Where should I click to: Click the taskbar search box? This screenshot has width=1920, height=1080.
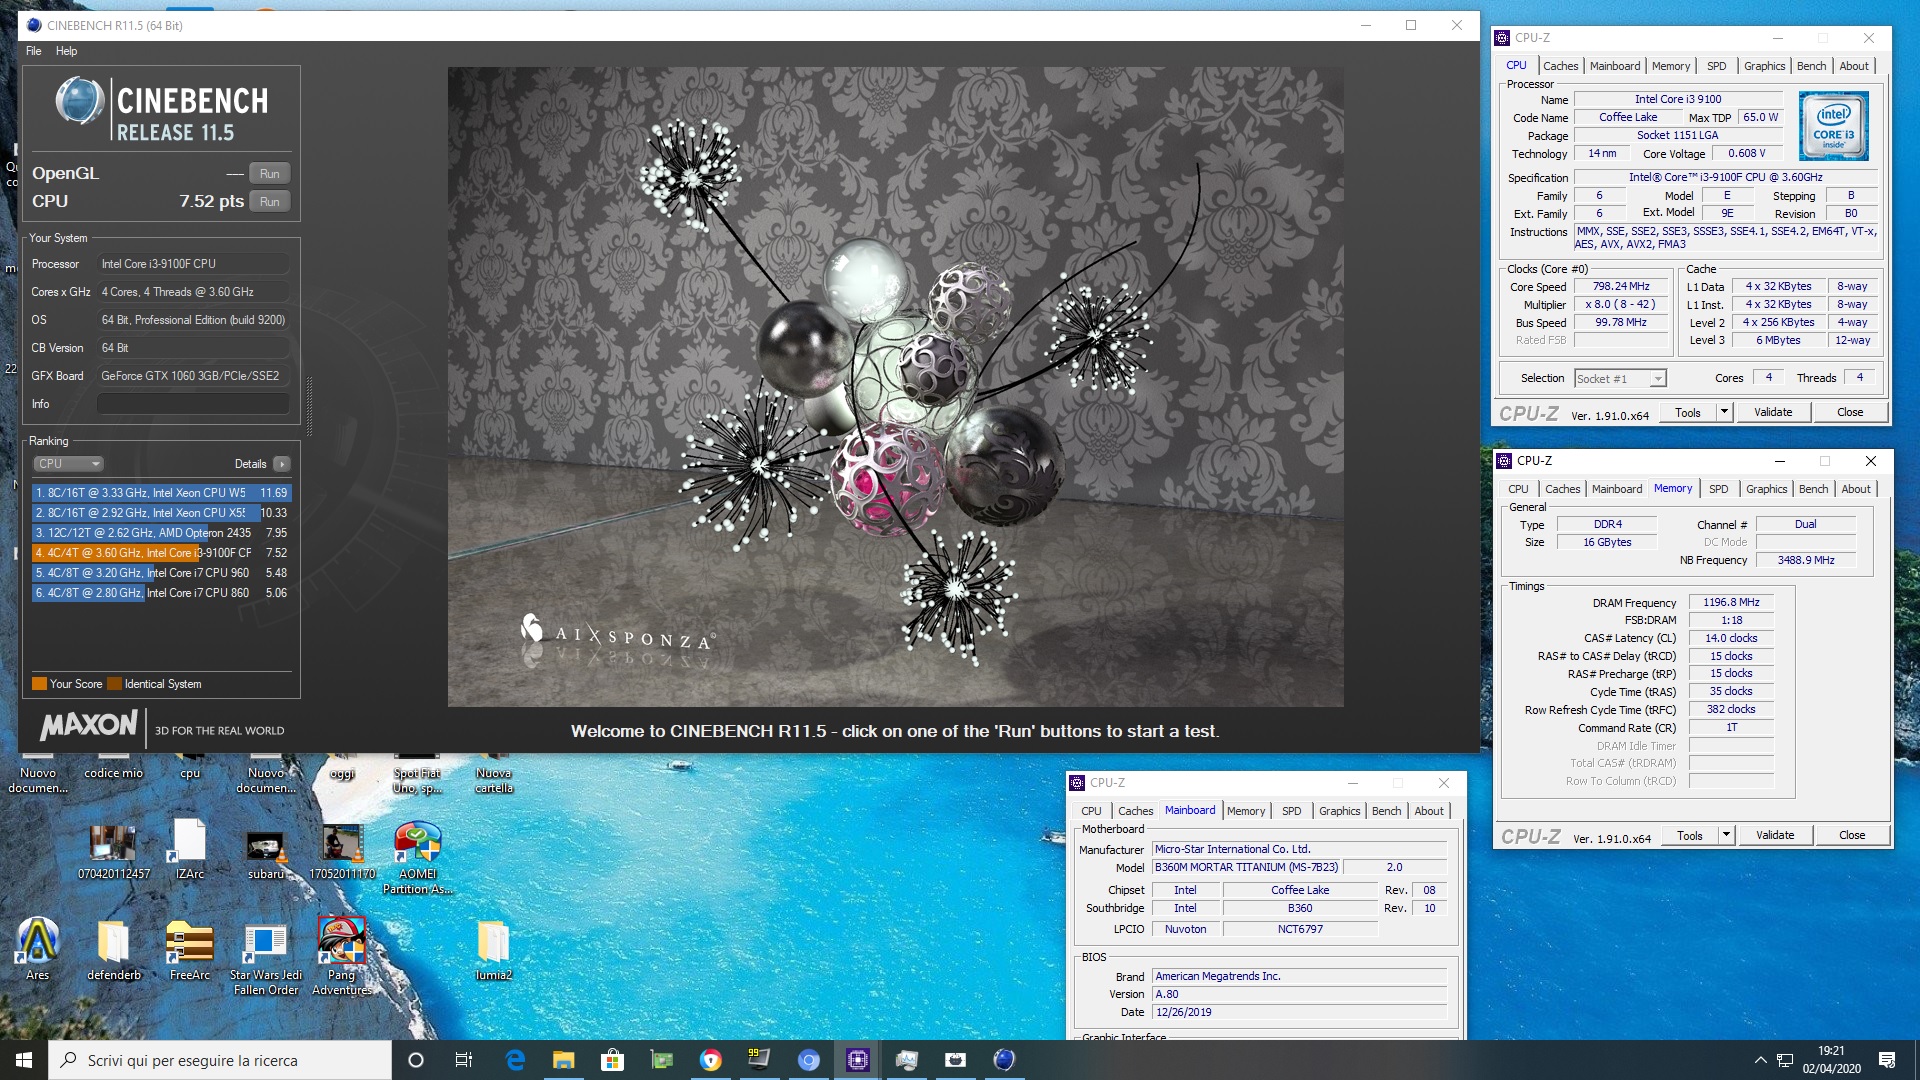[x=220, y=1060]
